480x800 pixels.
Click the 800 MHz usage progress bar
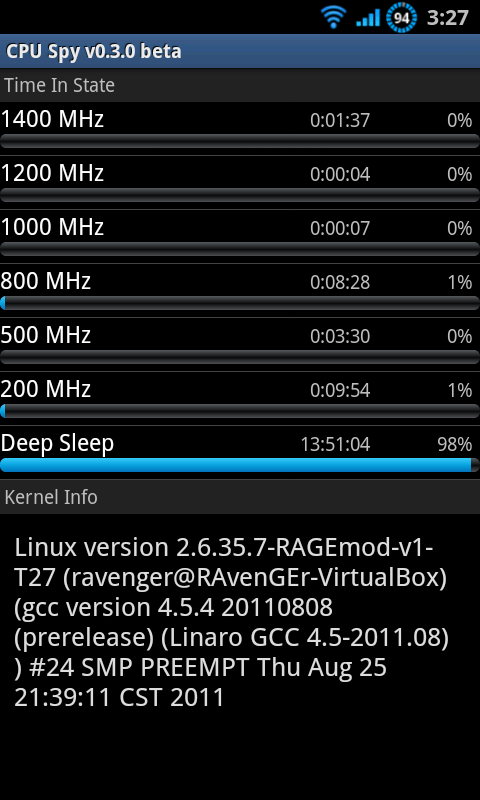(x=240, y=303)
